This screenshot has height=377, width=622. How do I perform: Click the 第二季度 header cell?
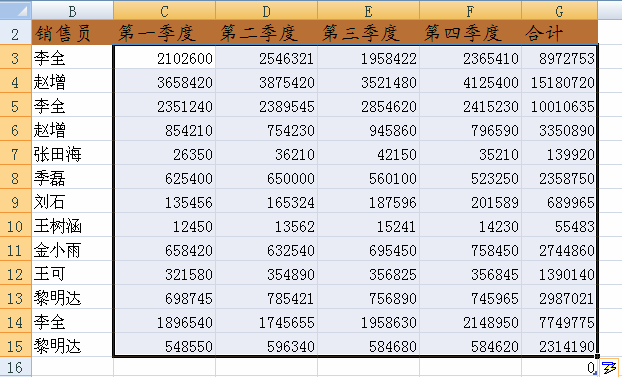266,33
